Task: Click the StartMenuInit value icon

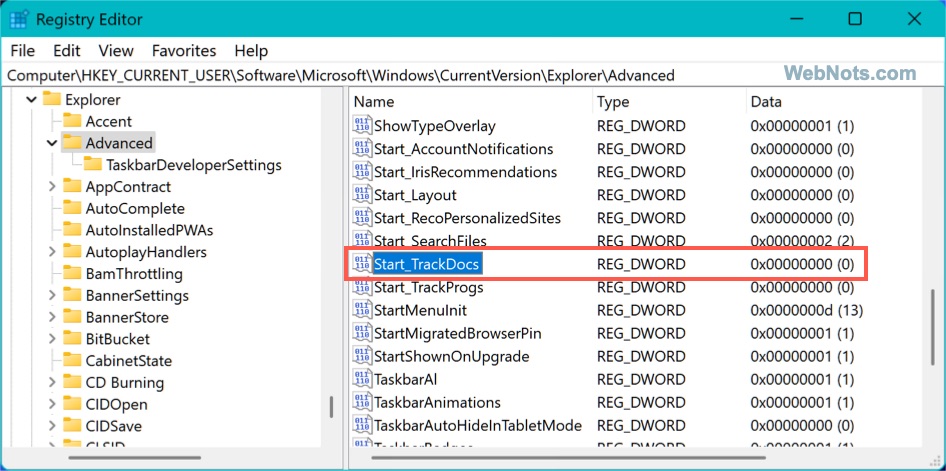Action: point(362,311)
